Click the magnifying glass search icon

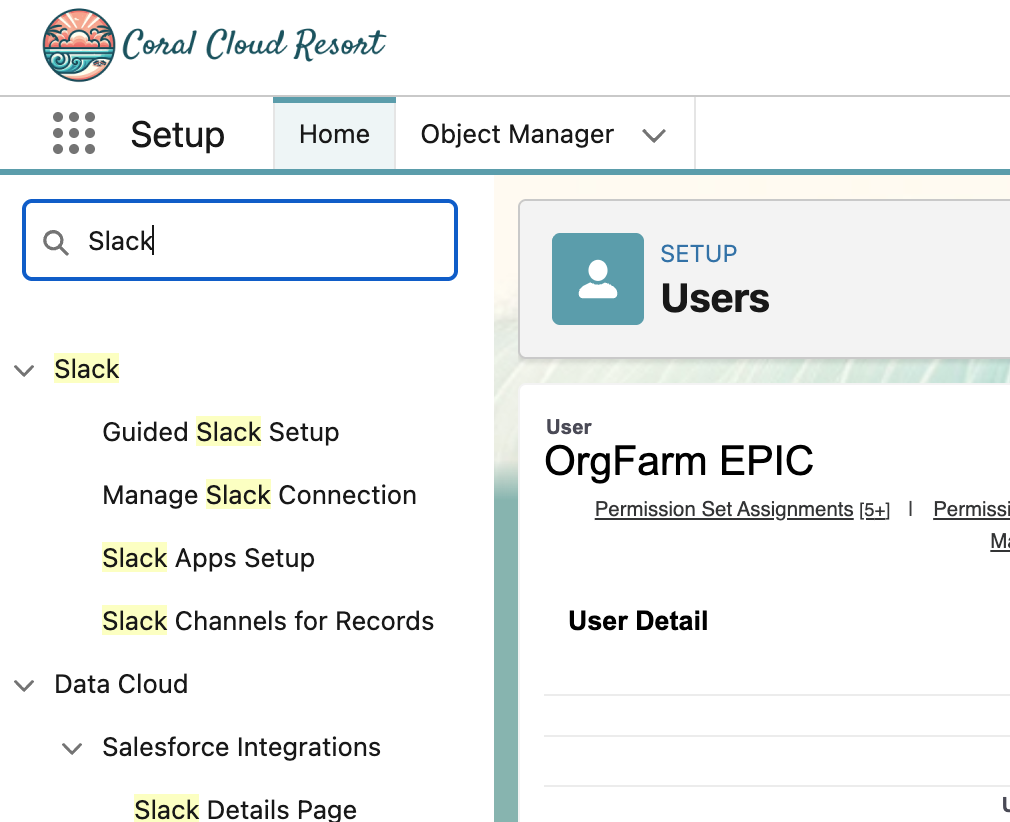[56, 242]
